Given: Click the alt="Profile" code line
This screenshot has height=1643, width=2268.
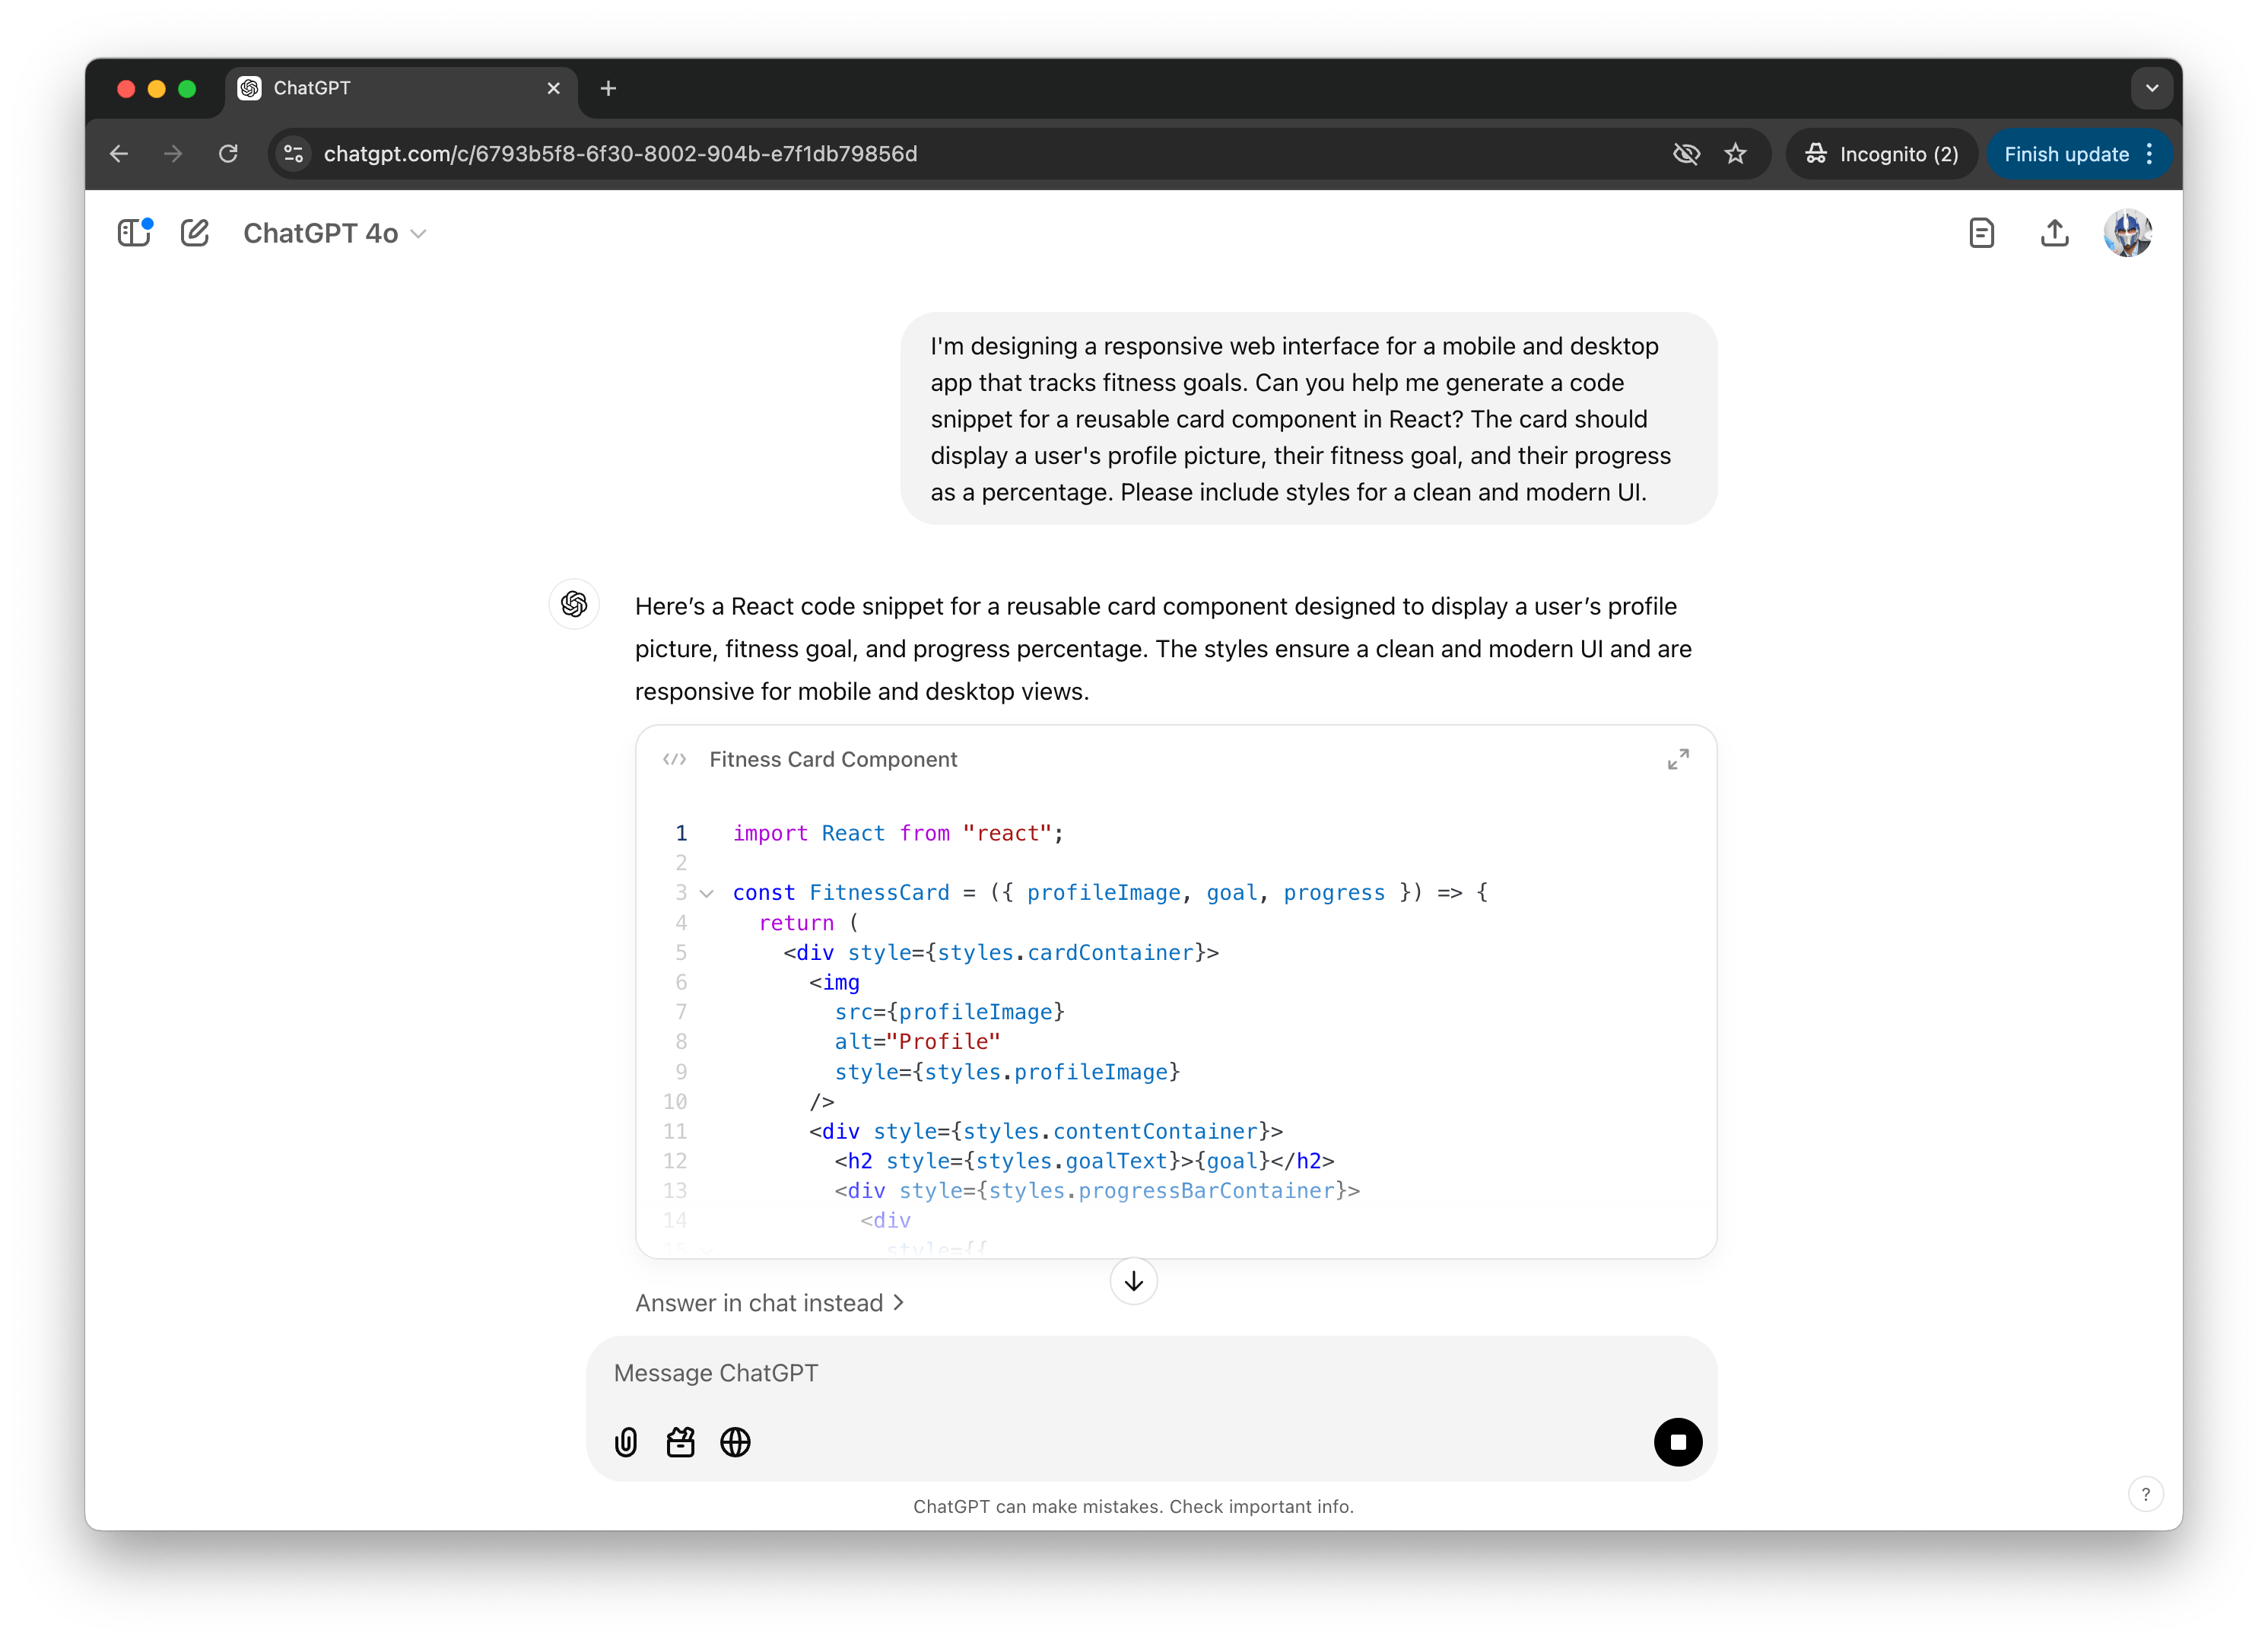Looking at the screenshot, I should [917, 1042].
